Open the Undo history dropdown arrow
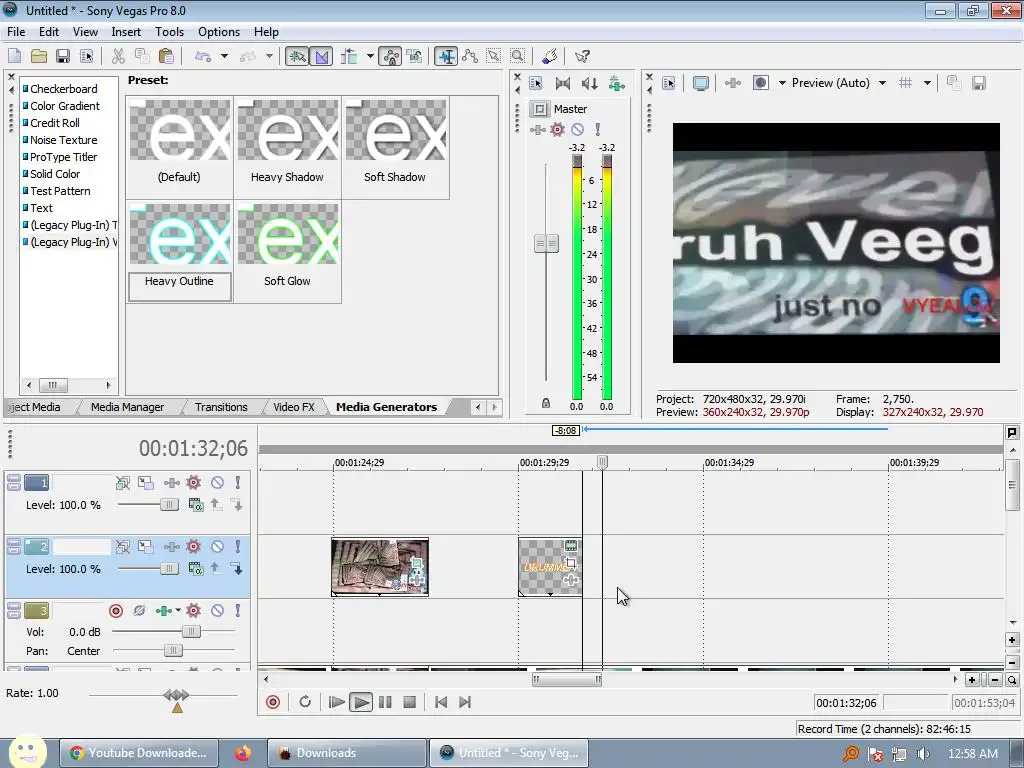This screenshot has height=768, width=1024. (x=224, y=56)
